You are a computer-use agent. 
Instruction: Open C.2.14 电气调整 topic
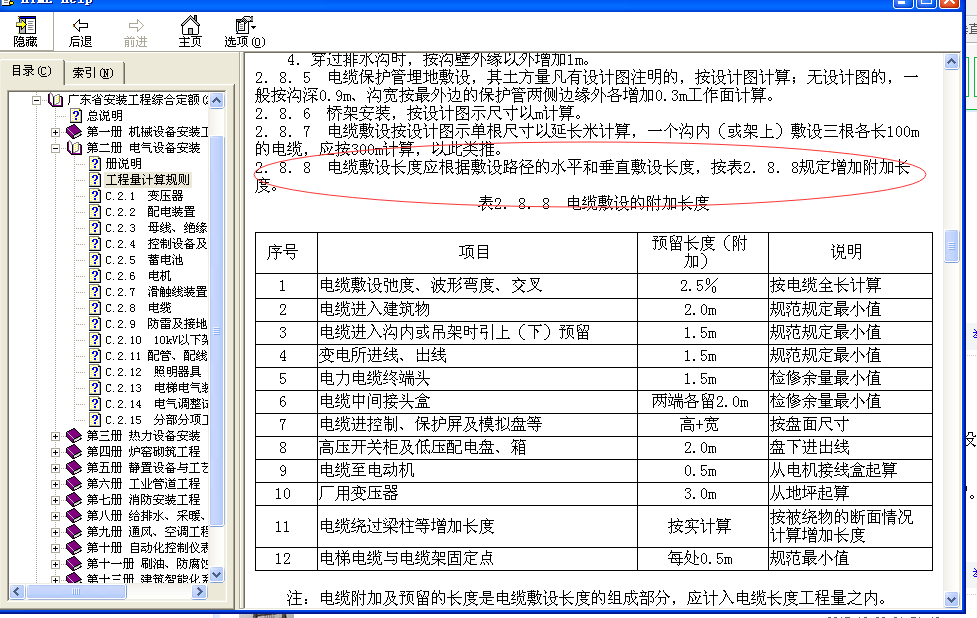[156, 404]
